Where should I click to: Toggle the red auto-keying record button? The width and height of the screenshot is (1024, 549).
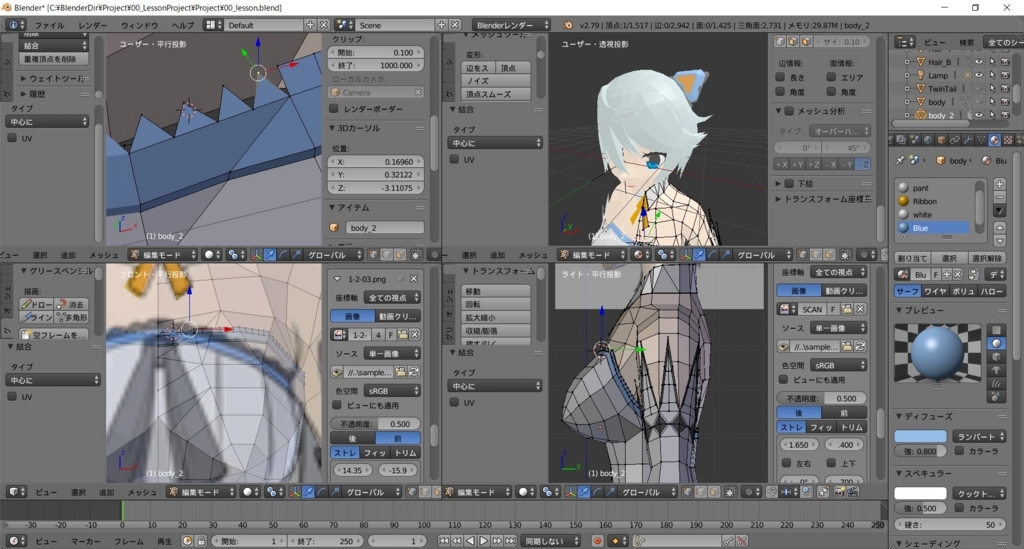pos(598,541)
